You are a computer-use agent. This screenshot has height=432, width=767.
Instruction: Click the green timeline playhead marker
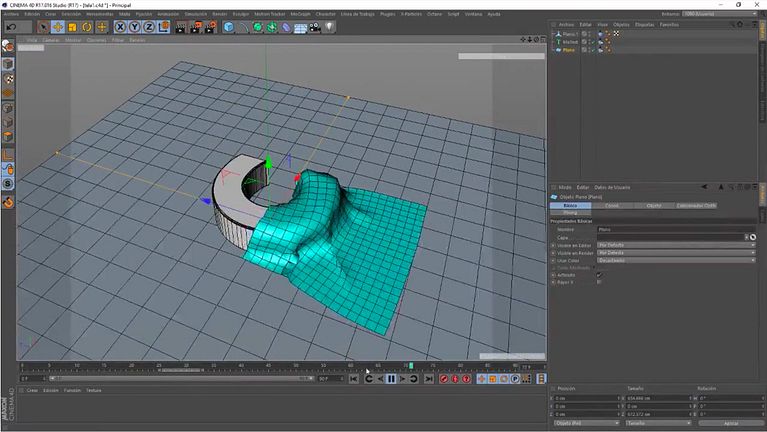click(411, 365)
